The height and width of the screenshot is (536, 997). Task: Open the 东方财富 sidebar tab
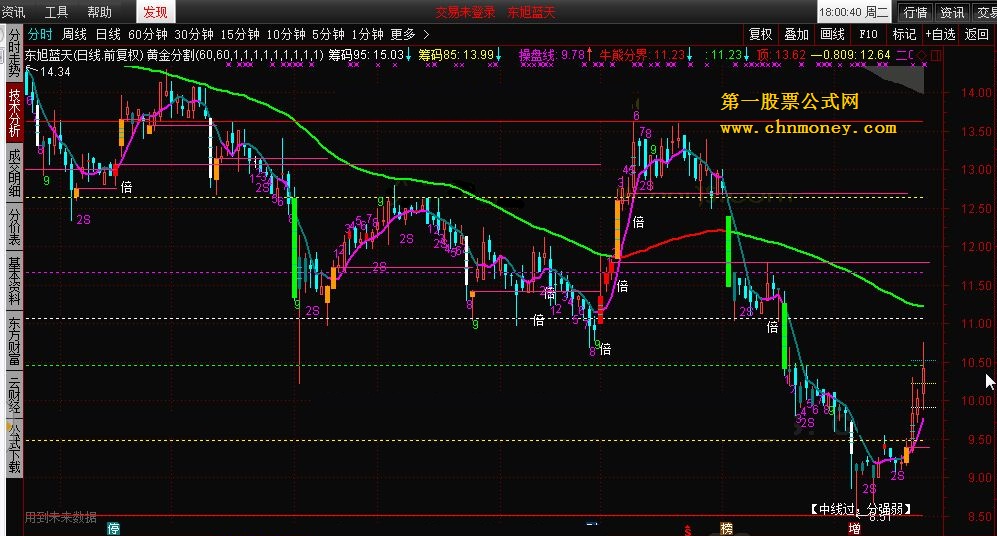click(x=14, y=340)
